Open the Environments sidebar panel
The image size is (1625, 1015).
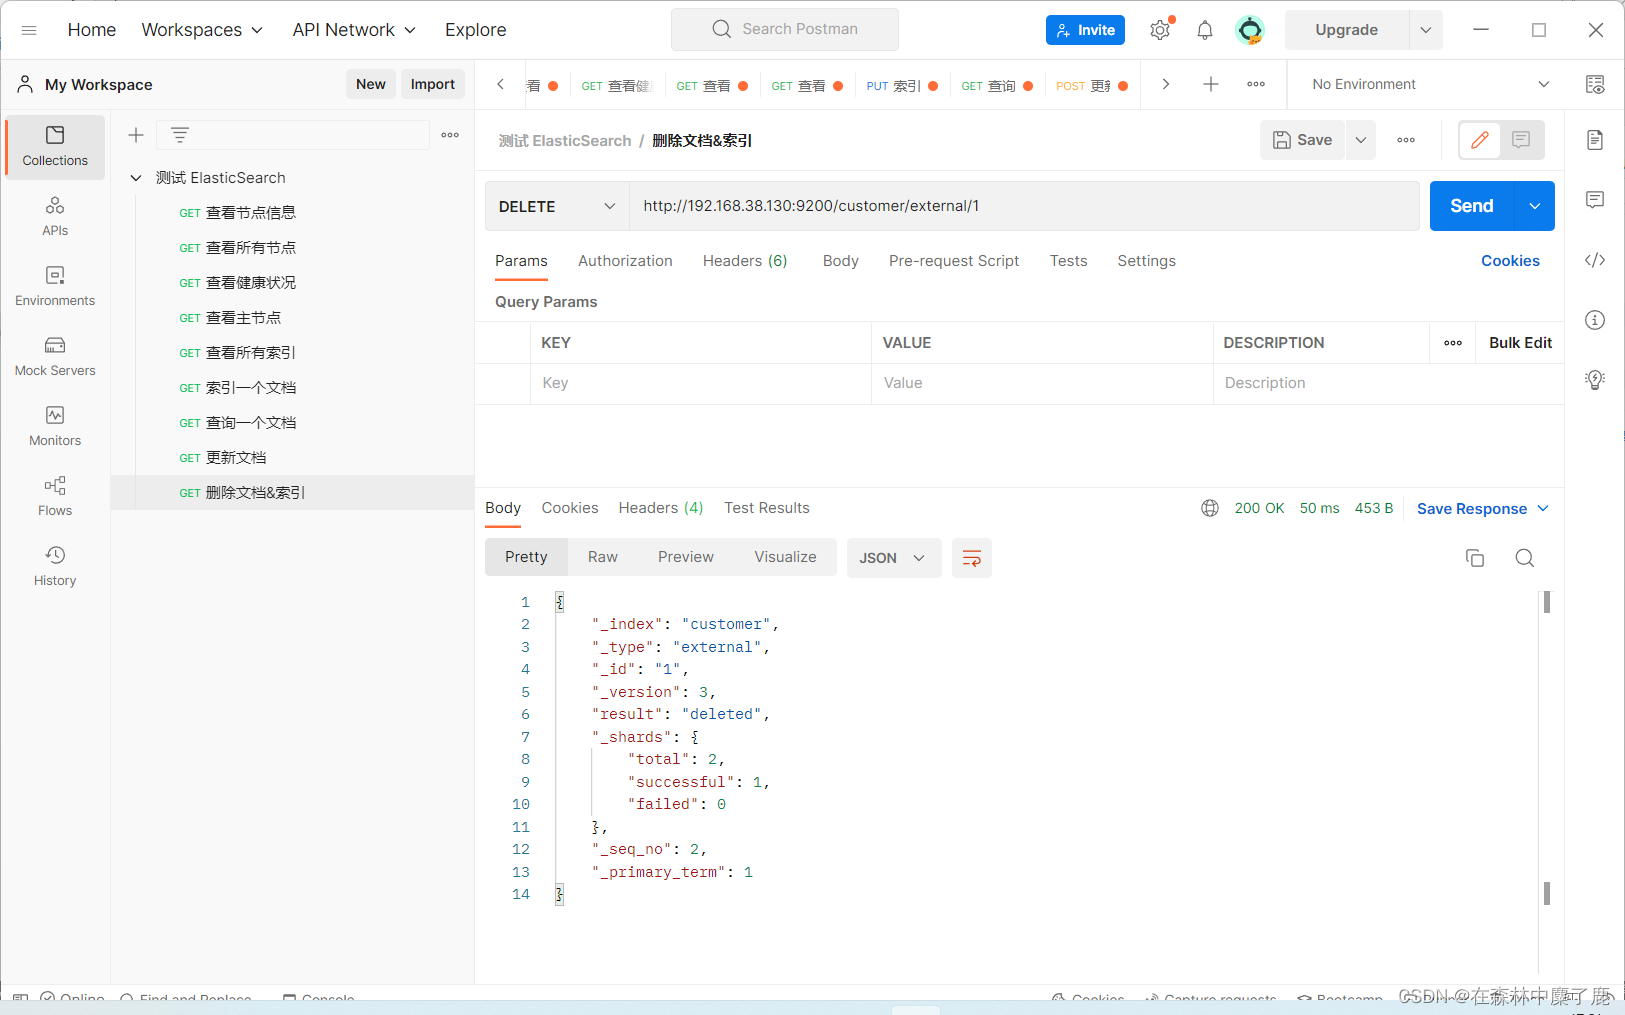[55, 286]
